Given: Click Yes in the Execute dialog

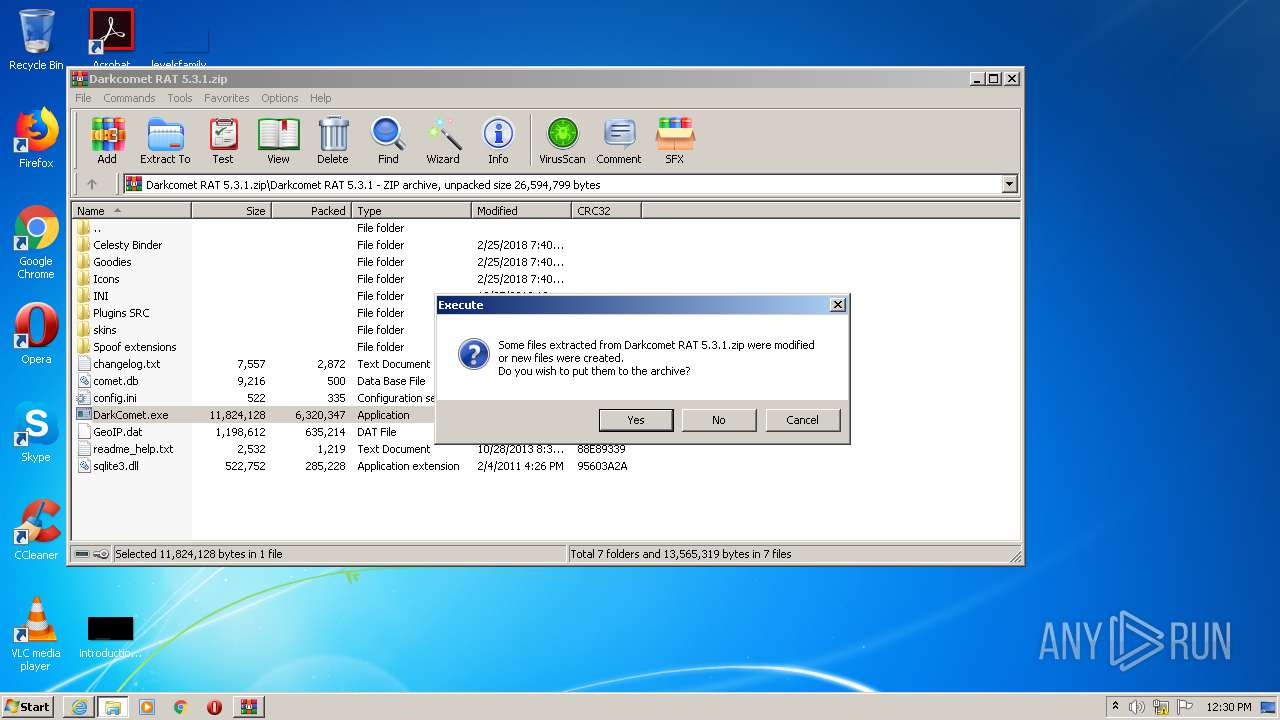Looking at the screenshot, I should [x=636, y=420].
